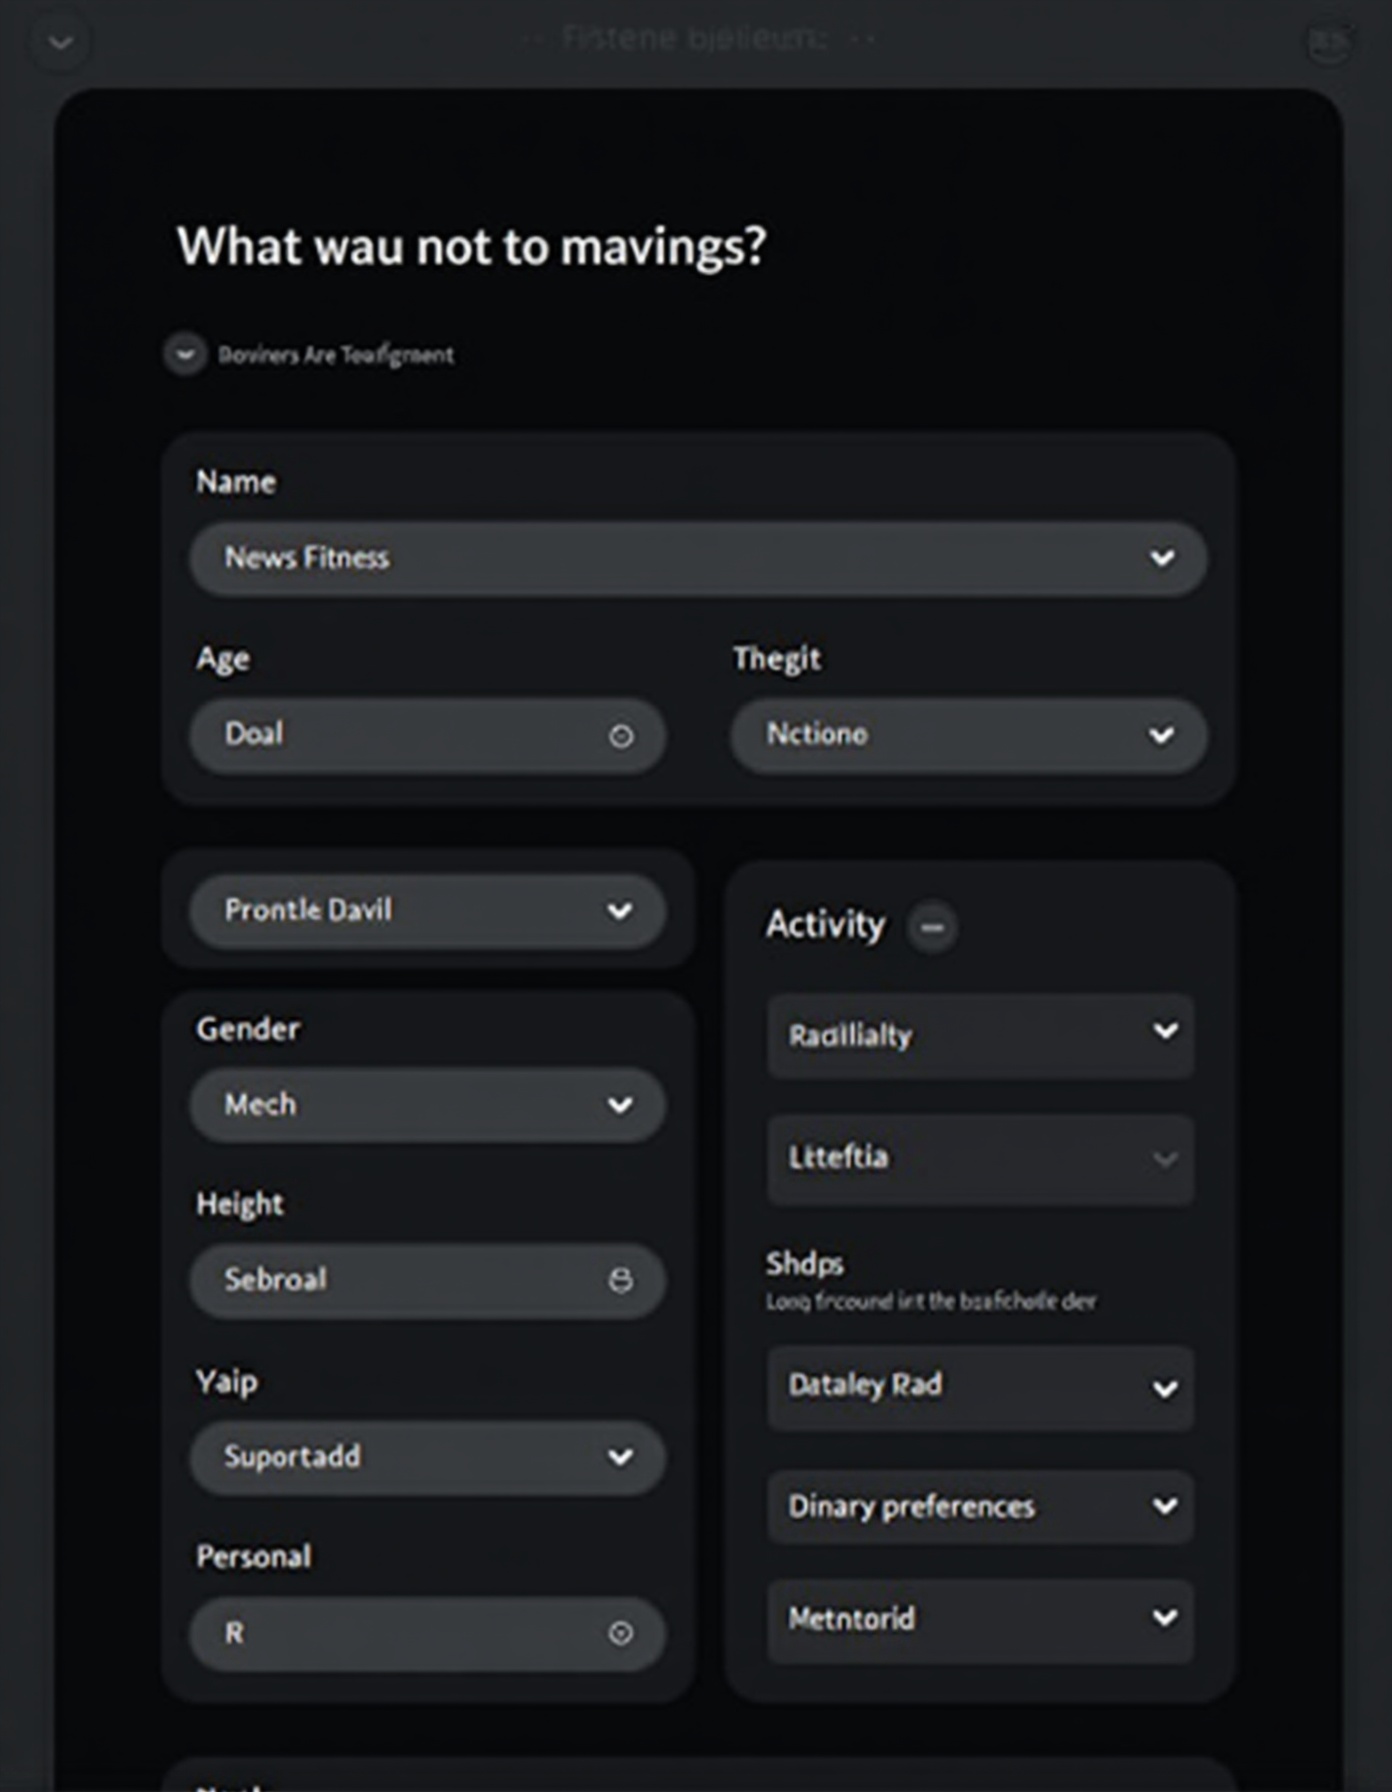Click the Personal input containing R
The height and width of the screenshot is (1792, 1392).
click(x=400, y=1633)
